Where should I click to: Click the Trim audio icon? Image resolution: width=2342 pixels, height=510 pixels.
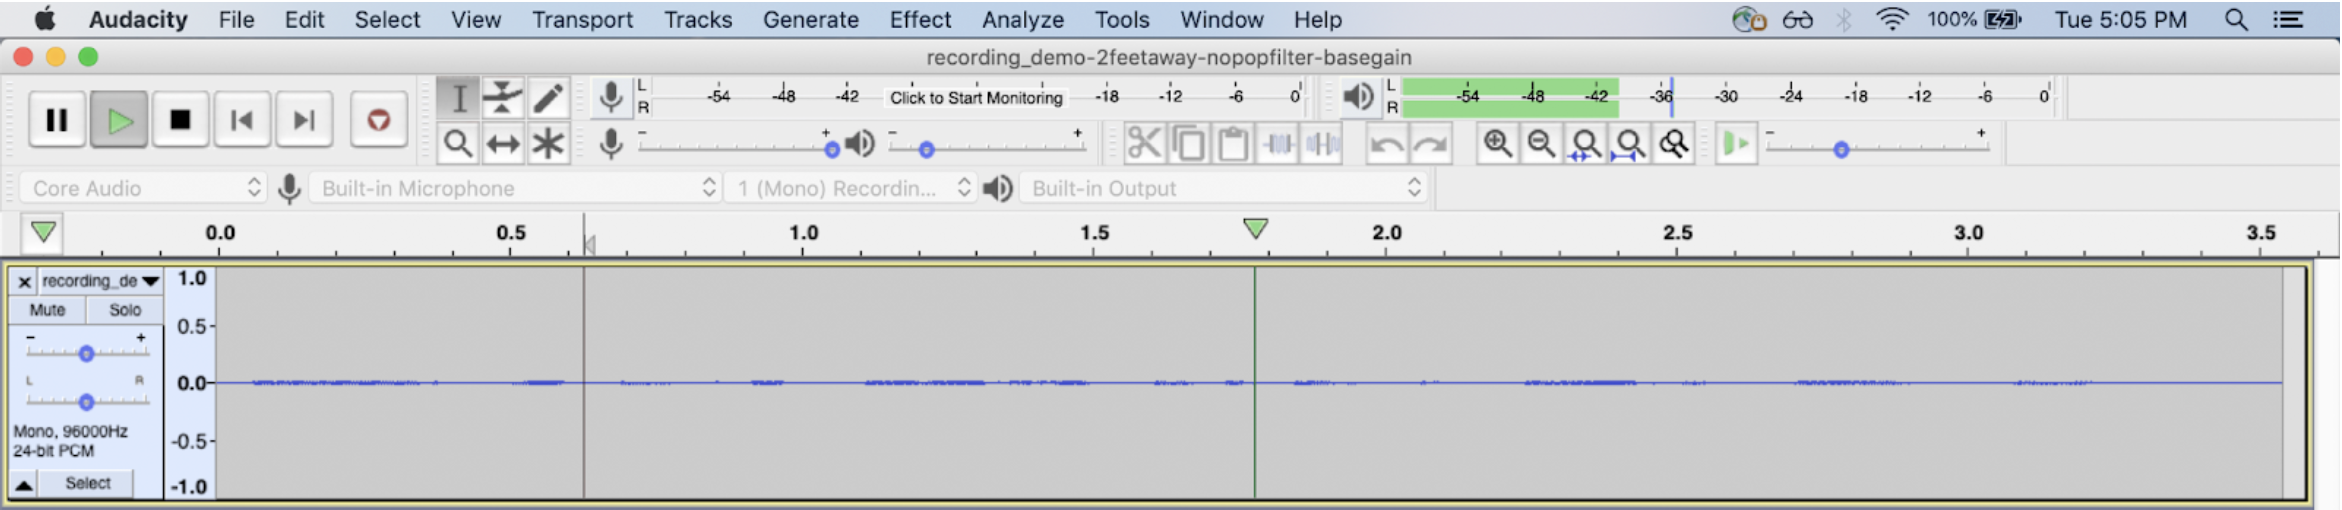pyautogui.click(x=1278, y=144)
